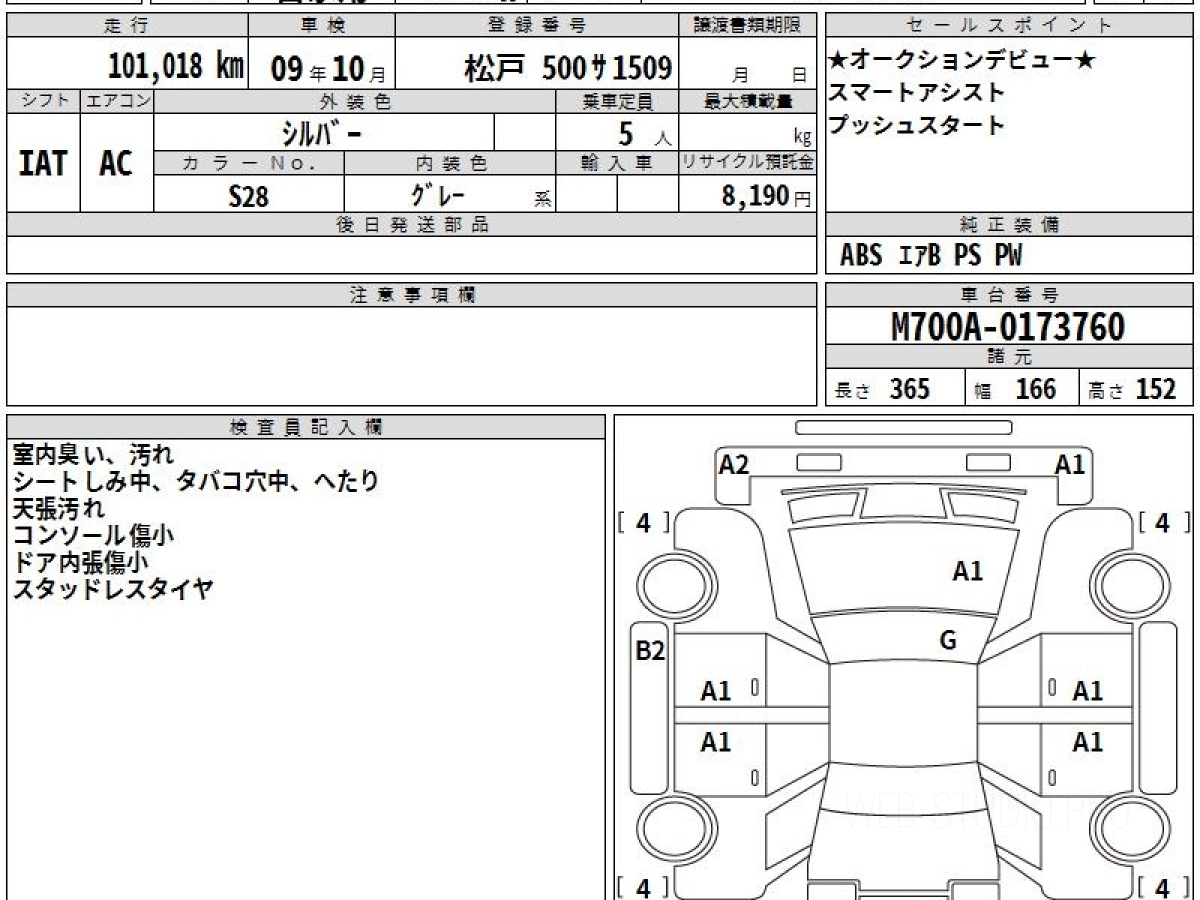Click the G mark on windshield

click(x=948, y=641)
